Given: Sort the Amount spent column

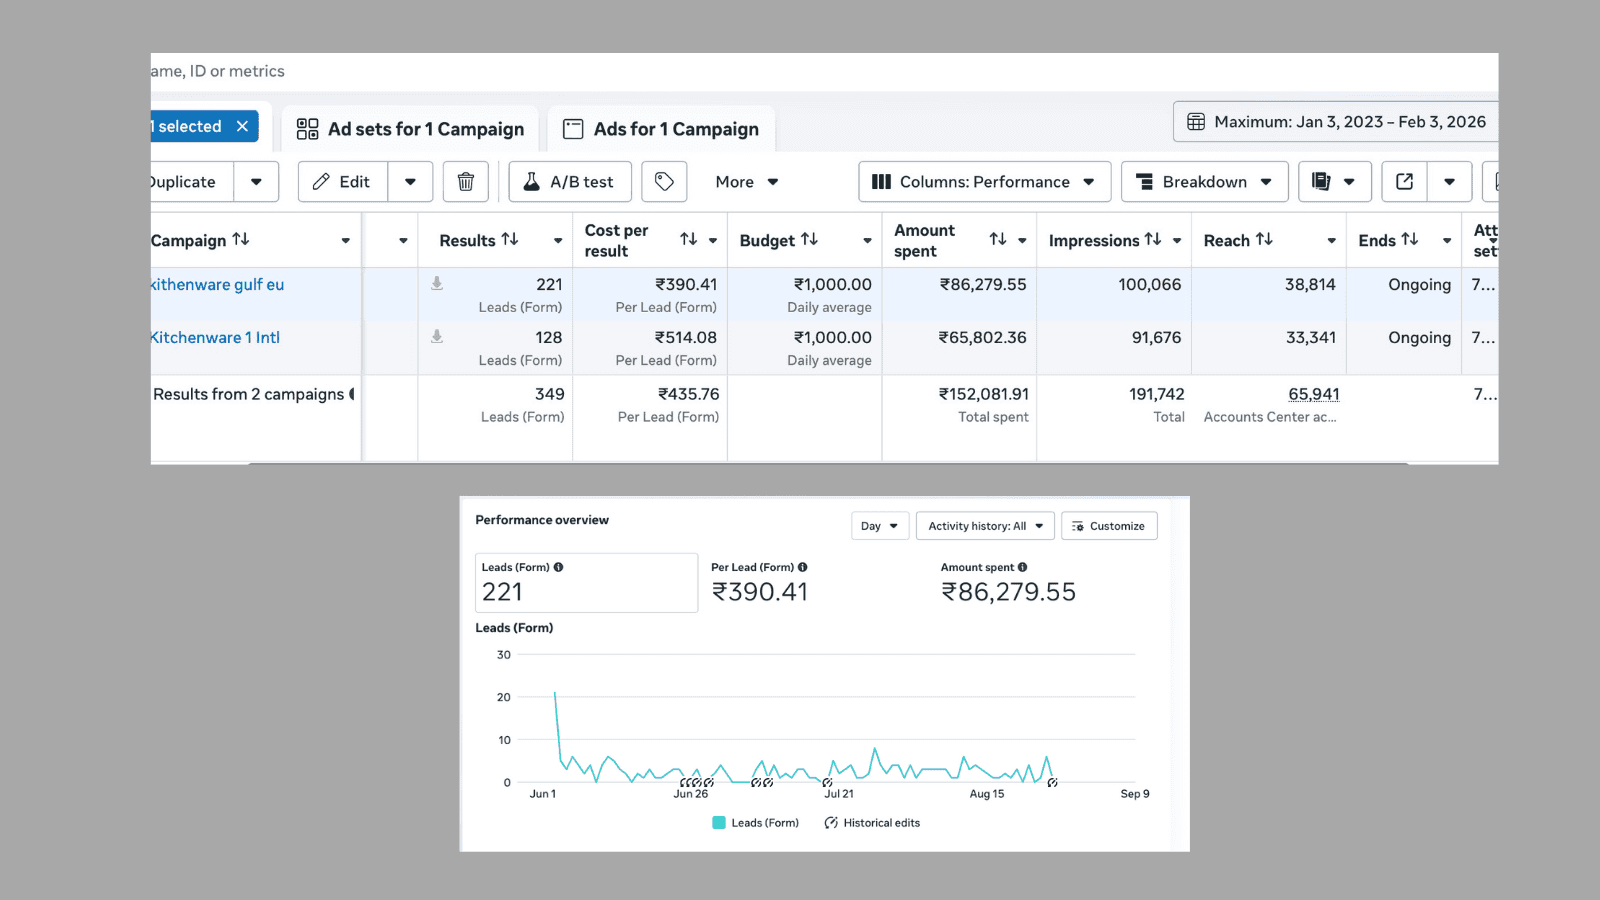Looking at the screenshot, I should (x=998, y=240).
